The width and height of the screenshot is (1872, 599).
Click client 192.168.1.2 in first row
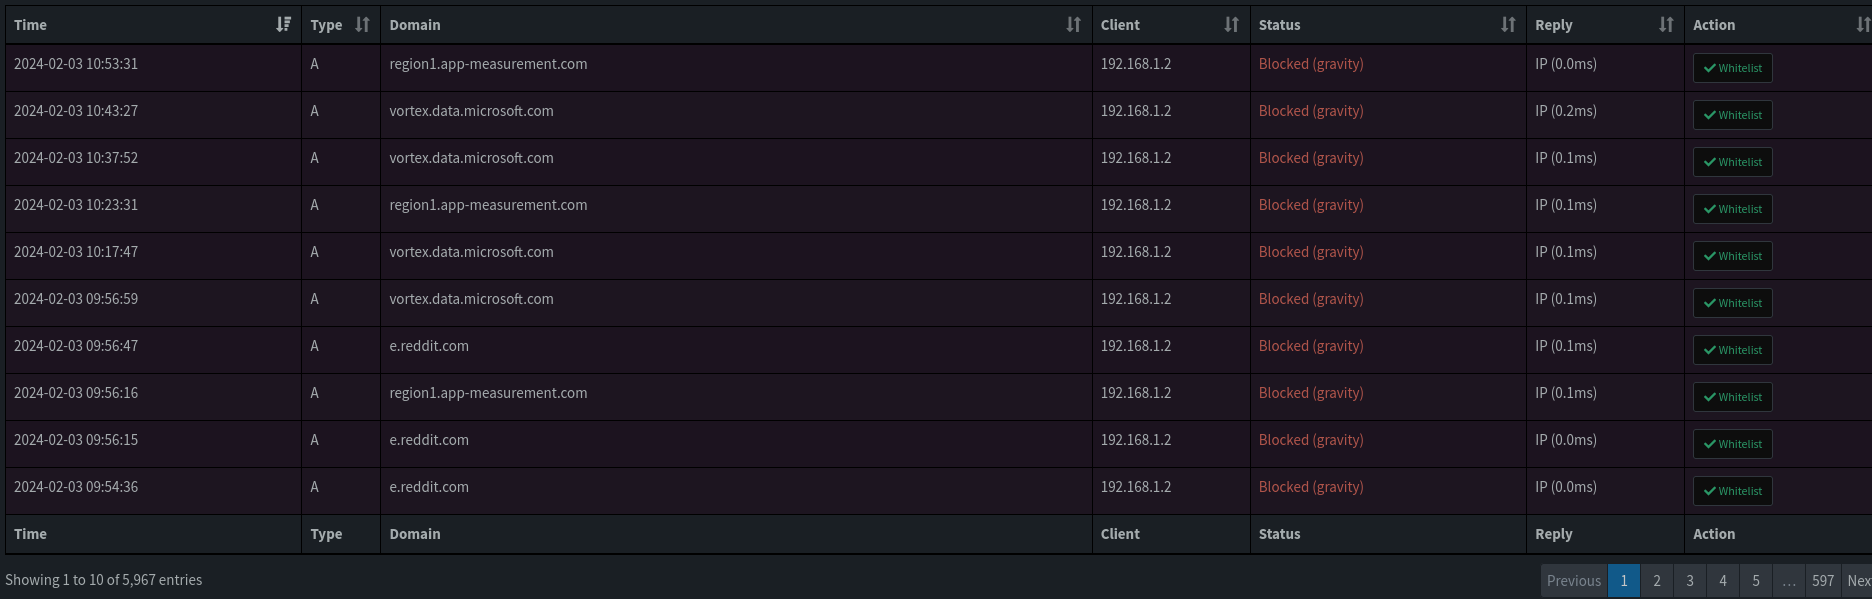click(x=1136, y=64)
